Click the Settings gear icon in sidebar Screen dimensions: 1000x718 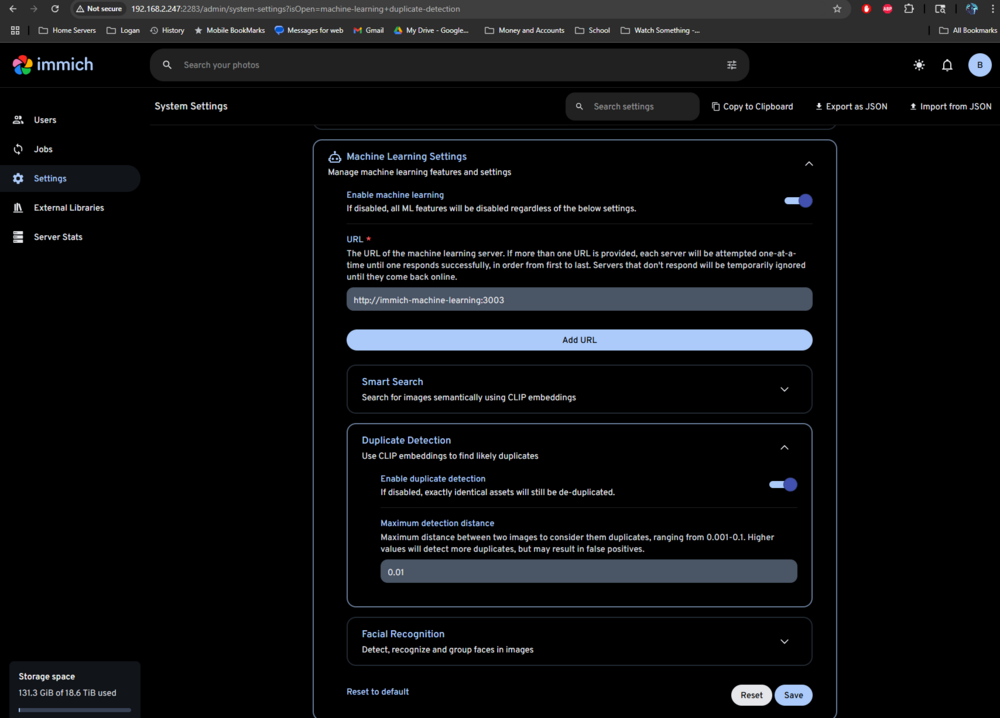click(x=18, y=179)
